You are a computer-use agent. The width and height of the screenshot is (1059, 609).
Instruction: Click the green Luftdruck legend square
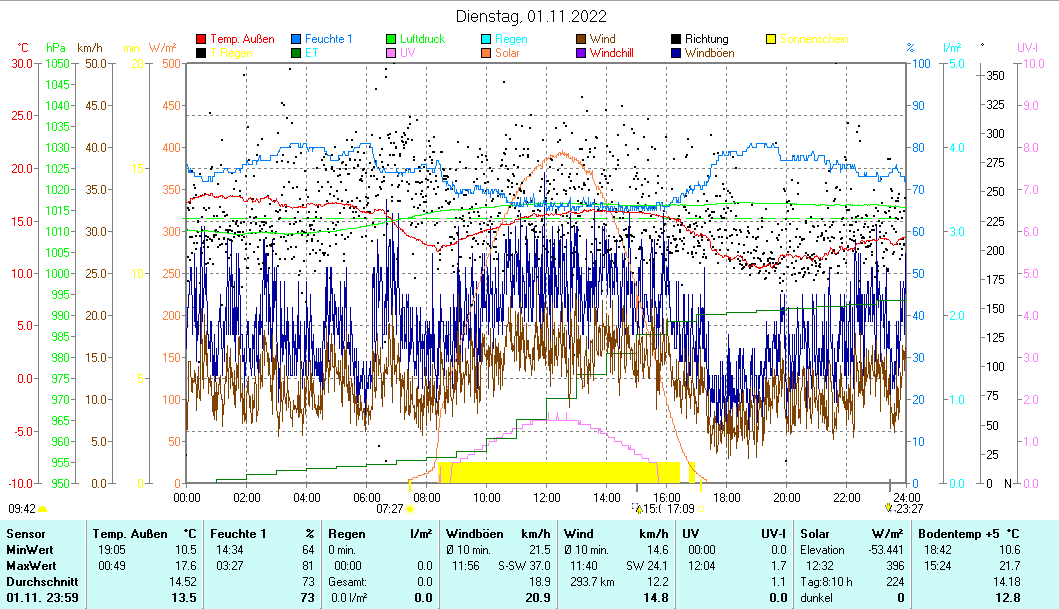pos(392,40)
